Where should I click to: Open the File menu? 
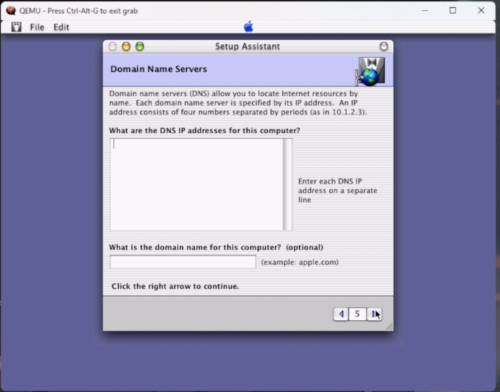(x=37, y=27)
